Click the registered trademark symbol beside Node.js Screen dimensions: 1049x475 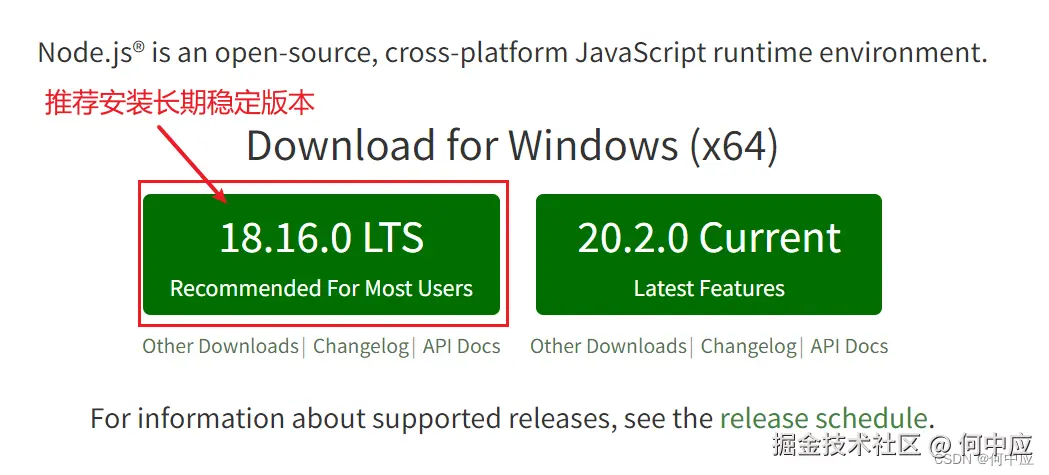coord(138,45)
